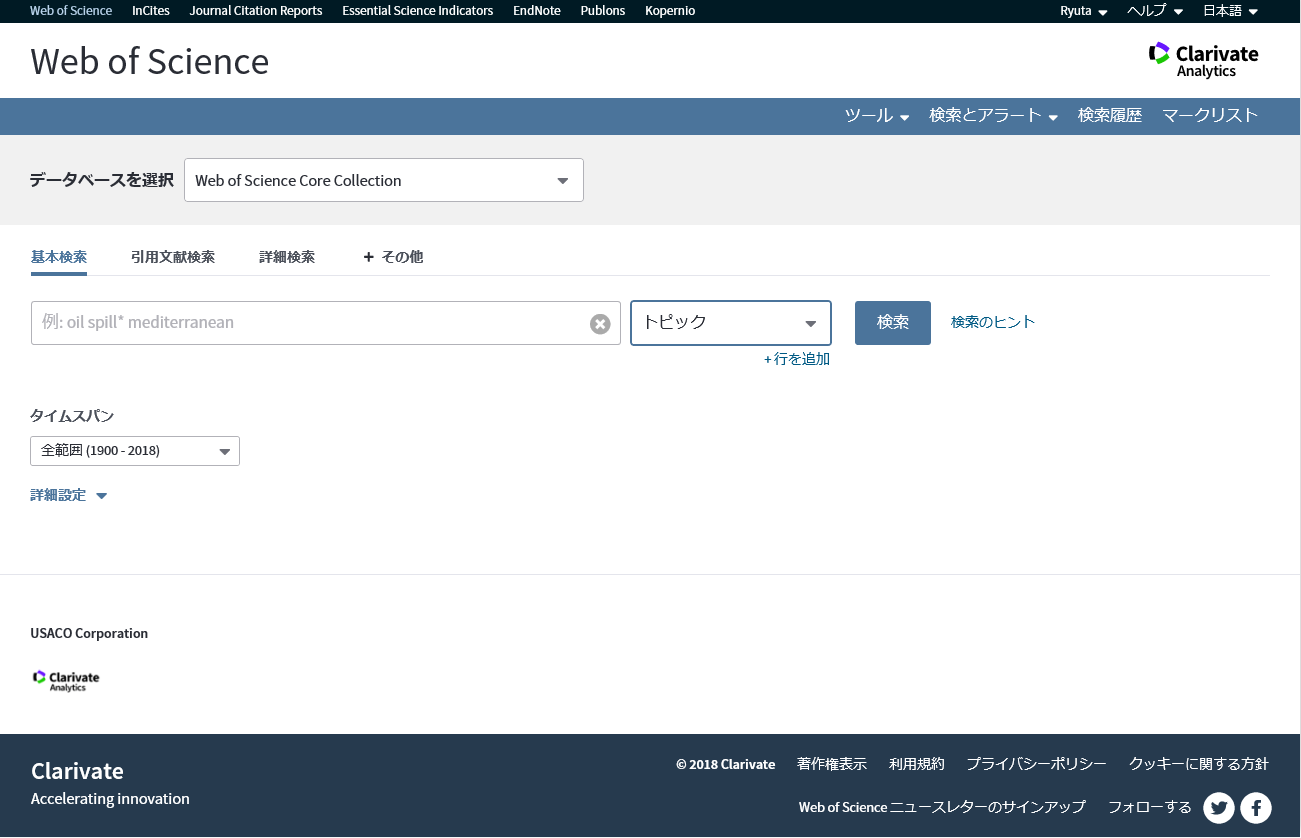Select Web of Science in top navigation bar
The width and height of the screenshot is (1301, 838).
[x=71, y=11]
